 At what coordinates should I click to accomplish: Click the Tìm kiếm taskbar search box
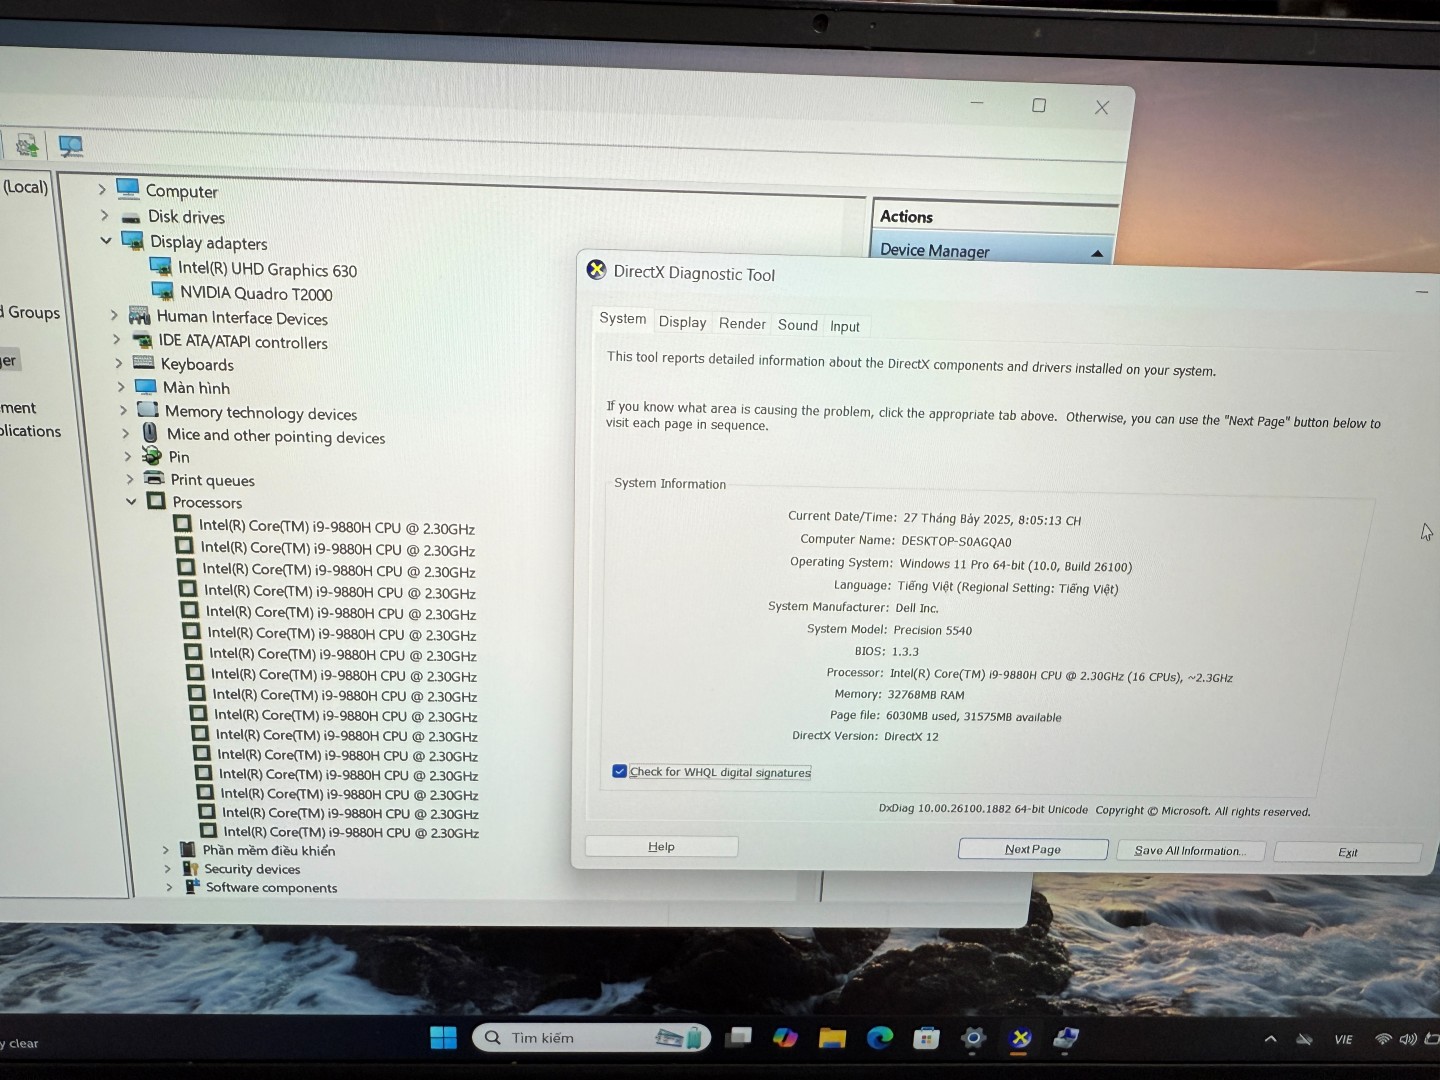[591, 1037]
